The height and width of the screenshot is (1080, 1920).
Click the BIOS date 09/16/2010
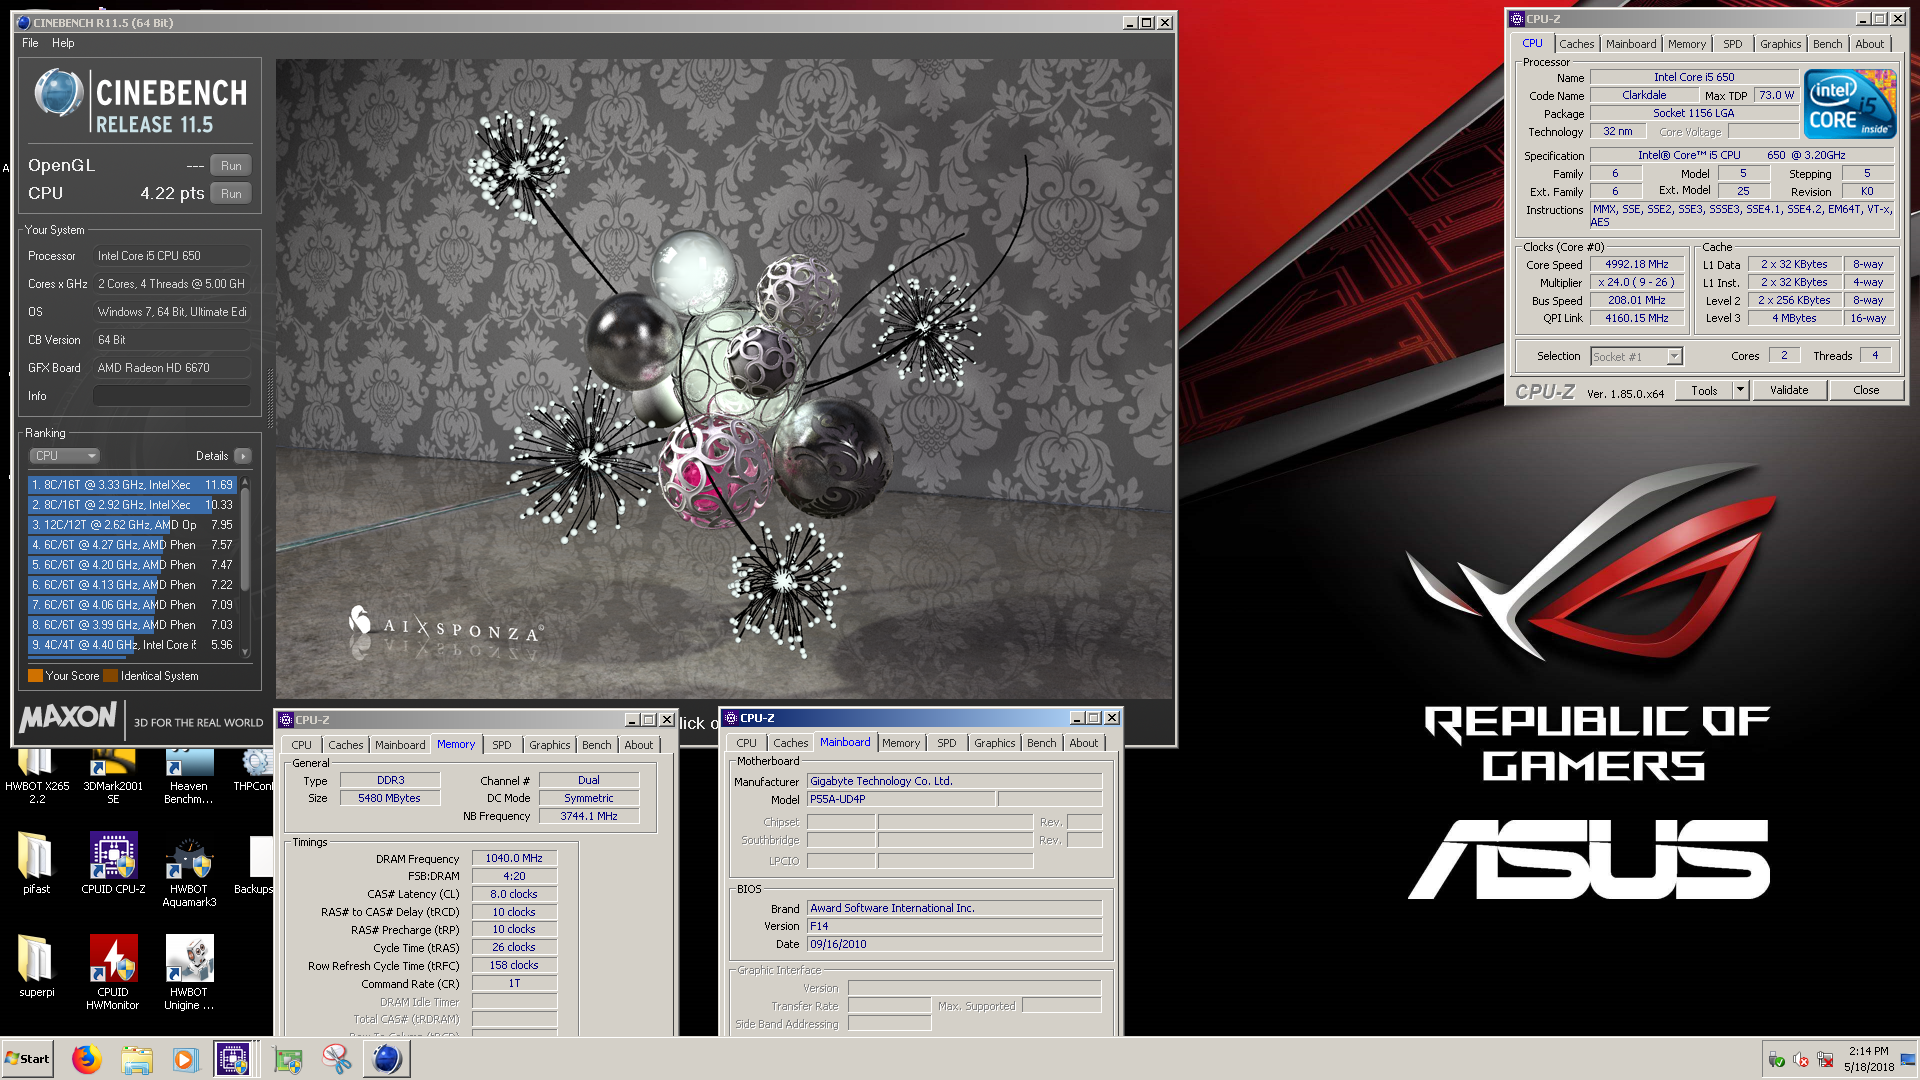[954, 944]
